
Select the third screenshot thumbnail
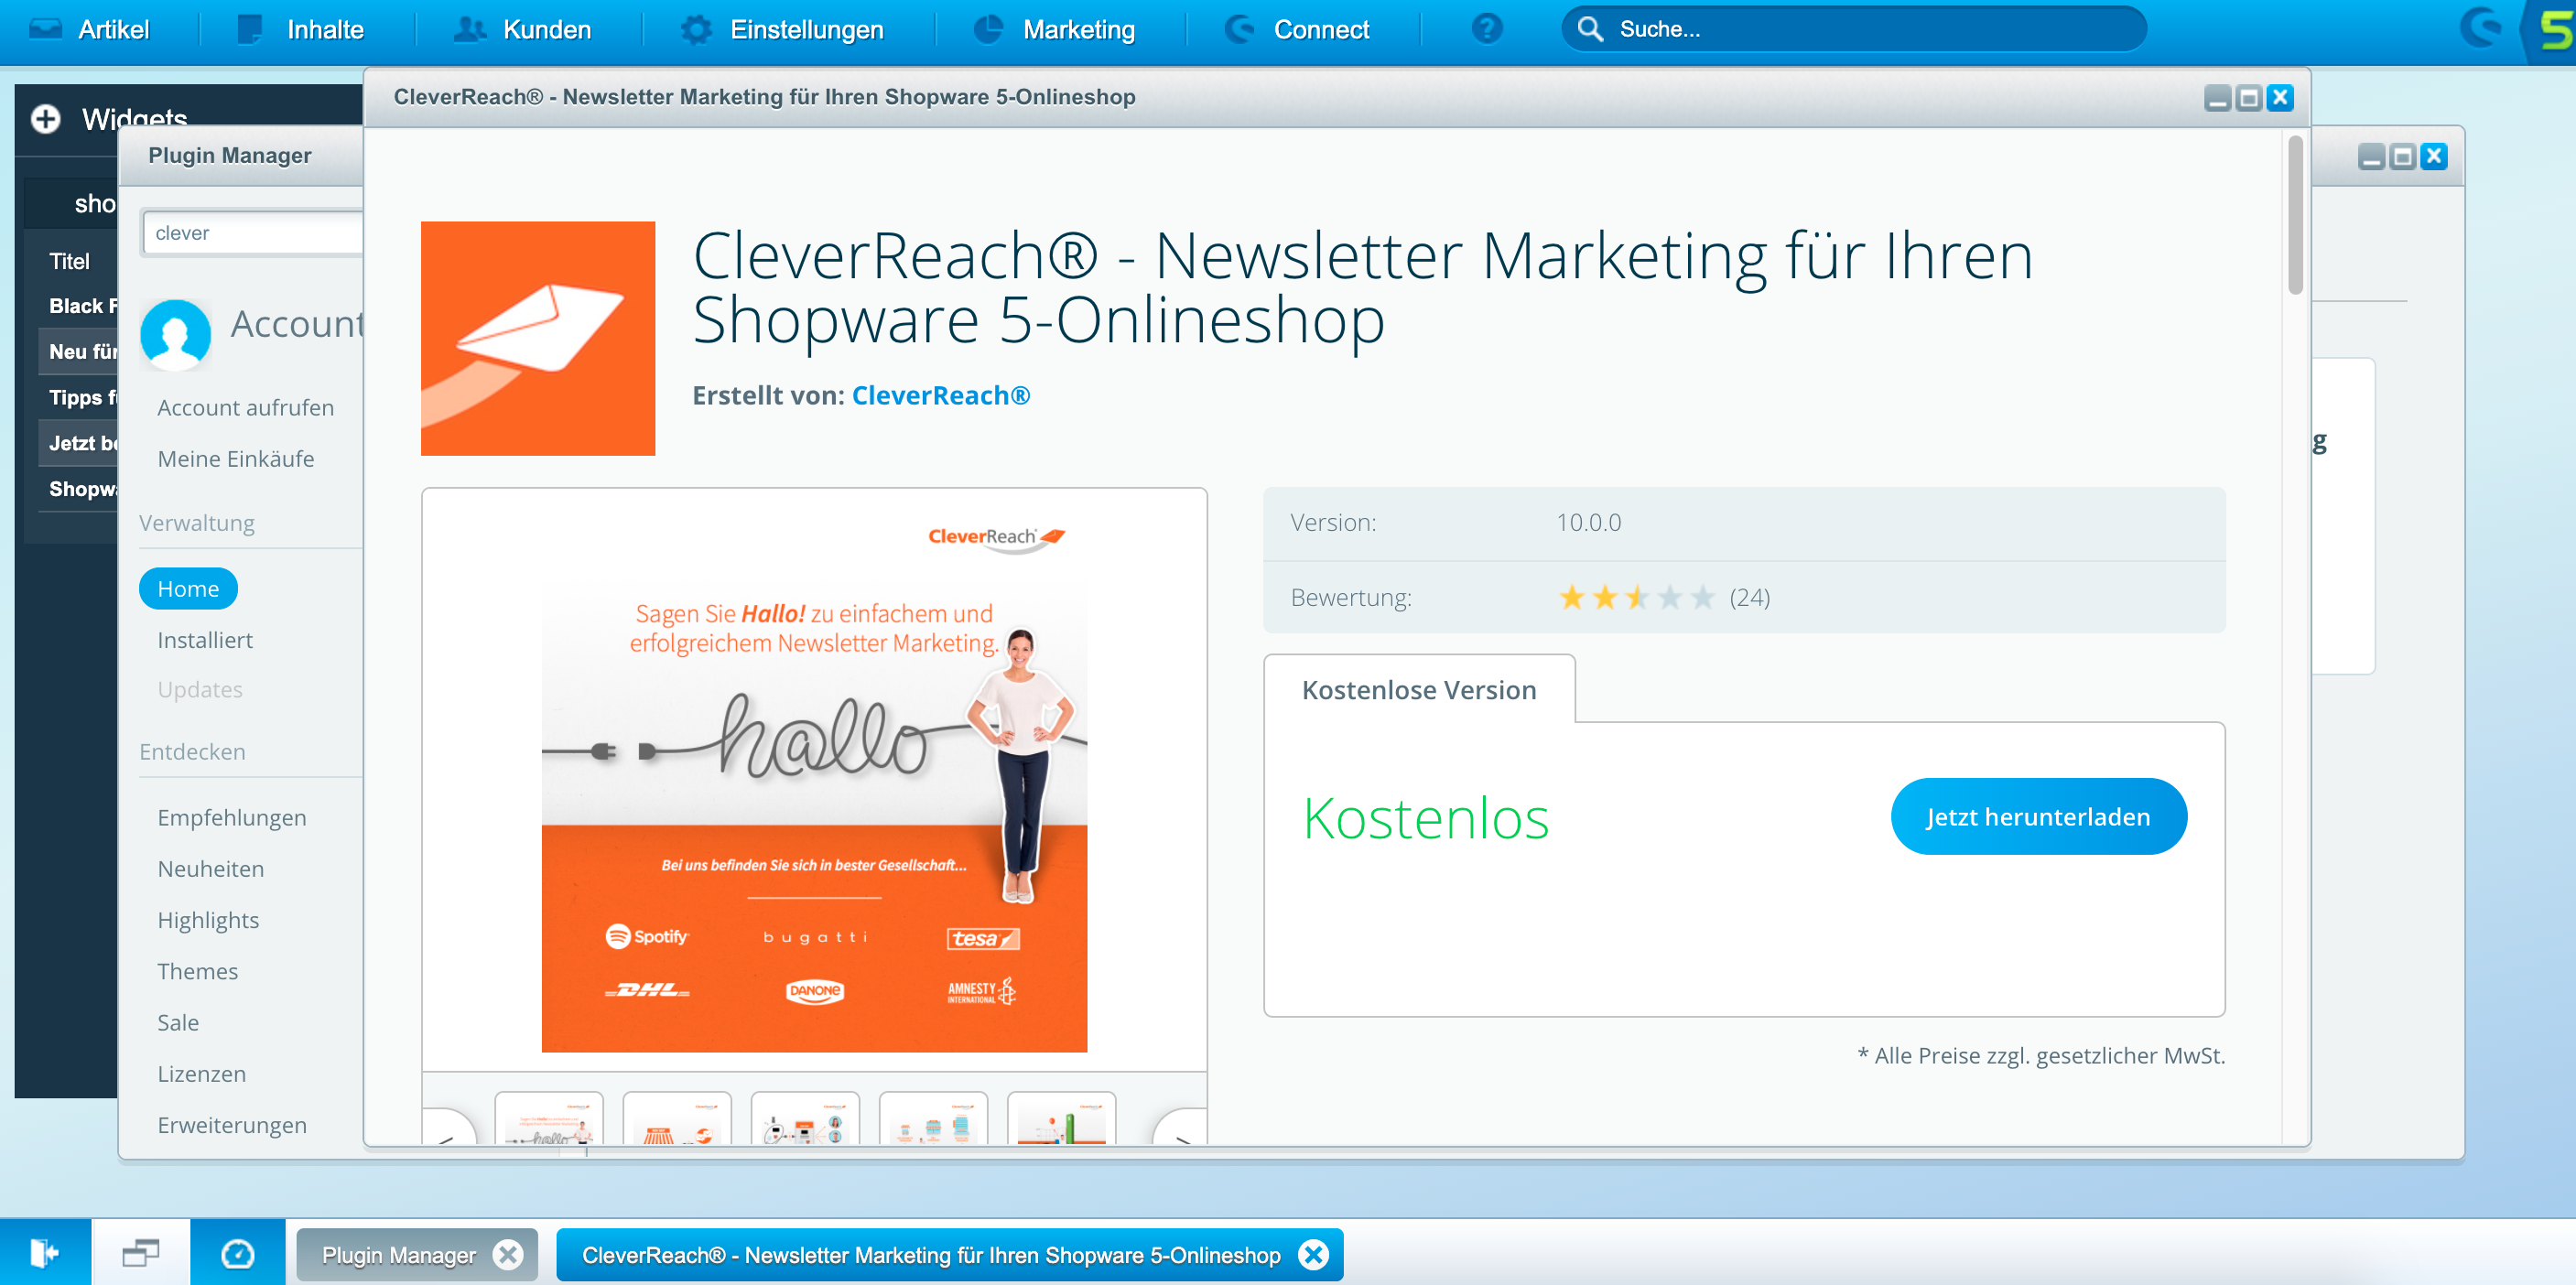tap(805, 1119)
